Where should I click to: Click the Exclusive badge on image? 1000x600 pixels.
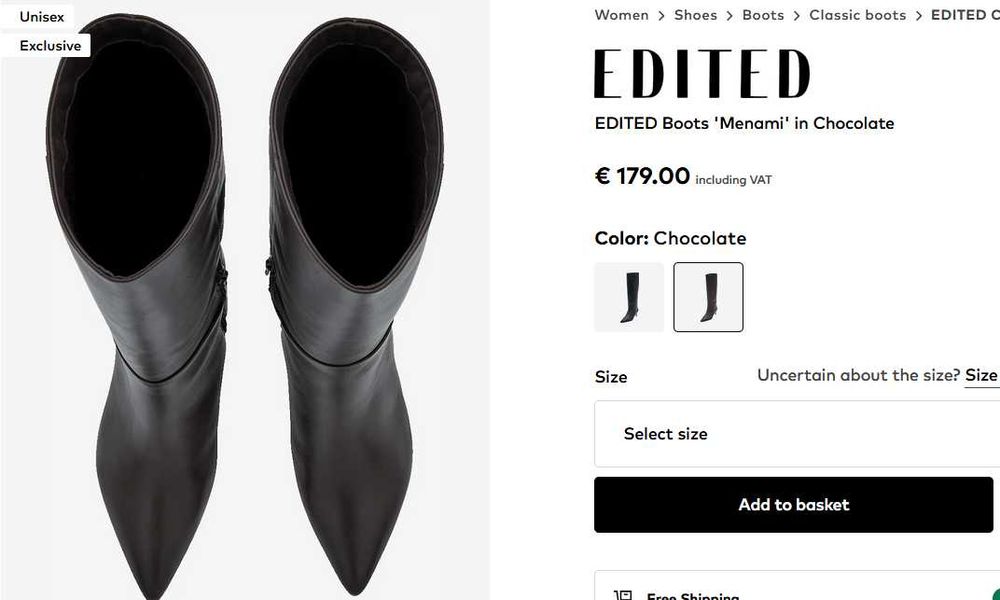[50, 46]
